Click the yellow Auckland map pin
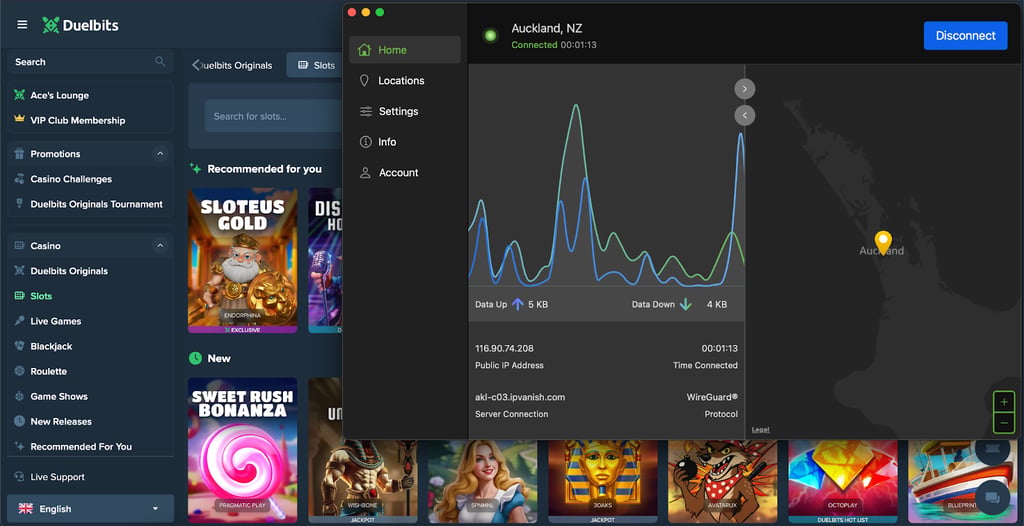1024x526 pixels. click(883, 242)
